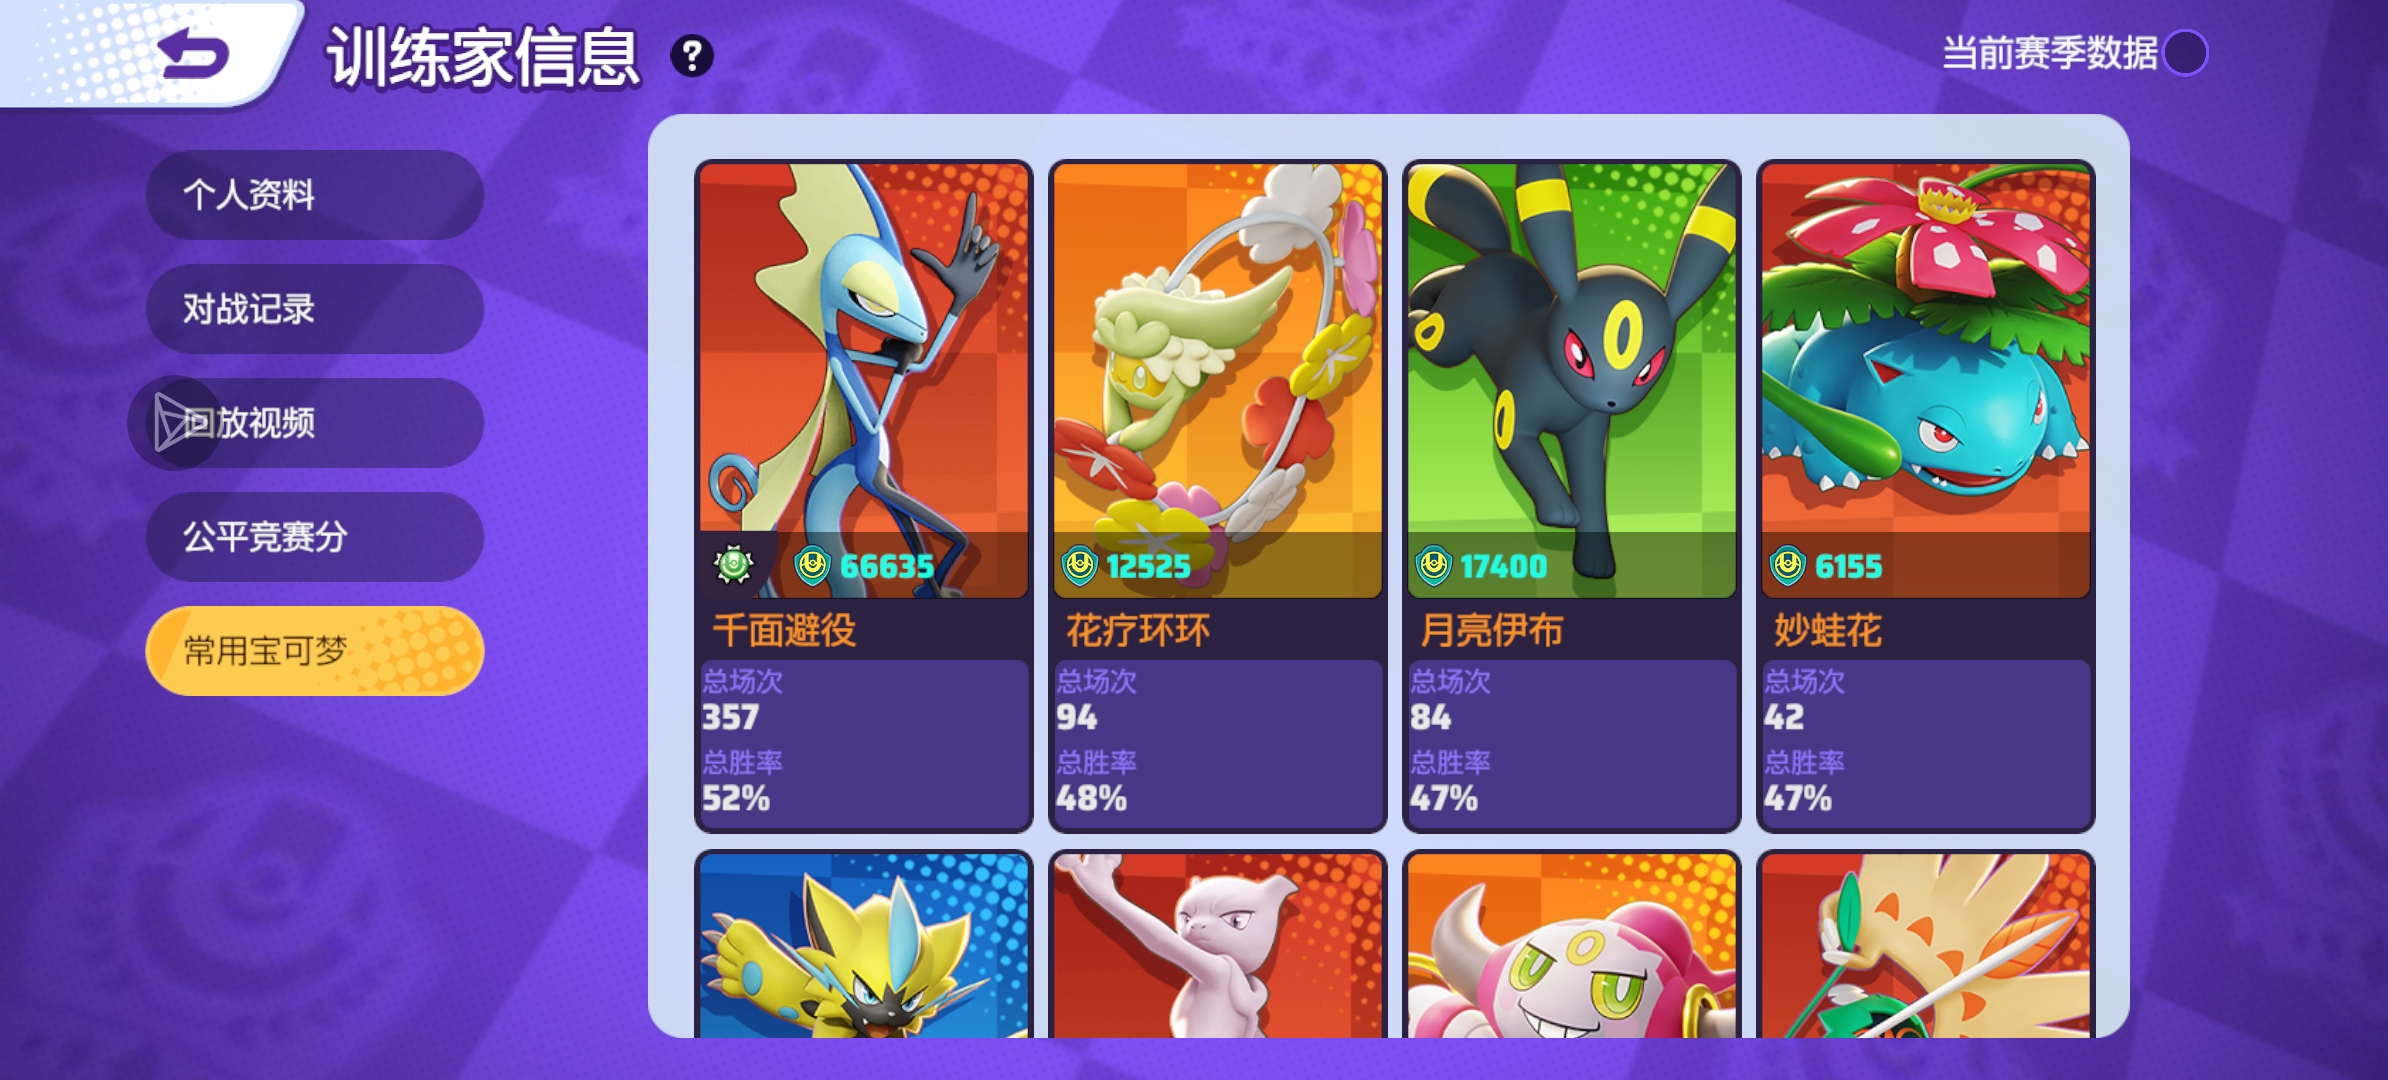Select the 公平竞赛分 tab
The height and width of the screenshot is (1080, 2388).
pos(315,537)
